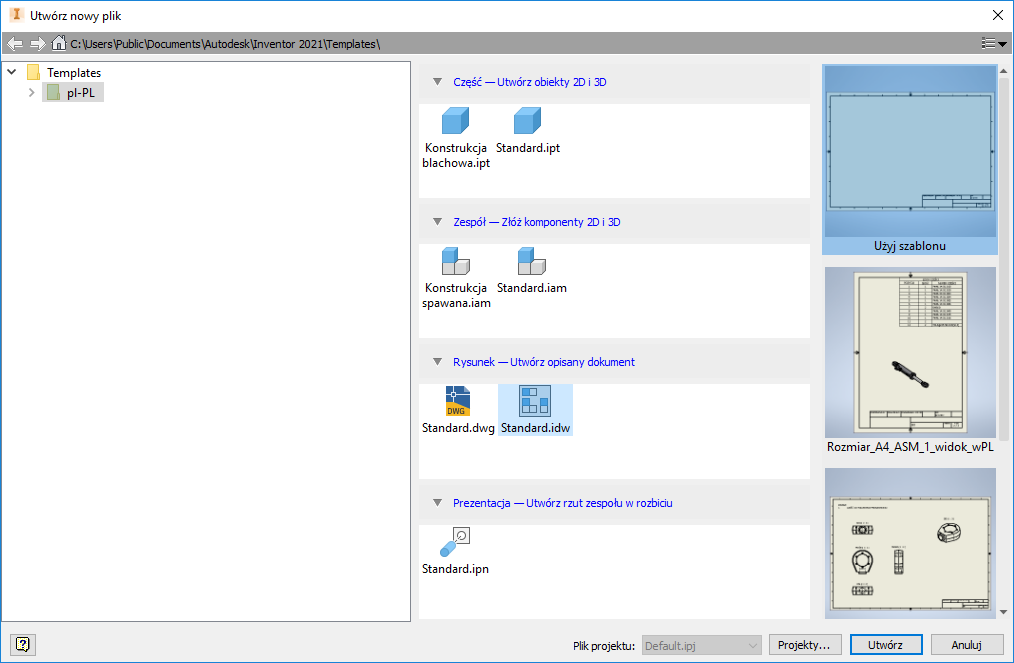This screenshot has height=663, width=1014.
Task: Close the Utwórz nowy plik dialog
Action: [x=998, y=15]
